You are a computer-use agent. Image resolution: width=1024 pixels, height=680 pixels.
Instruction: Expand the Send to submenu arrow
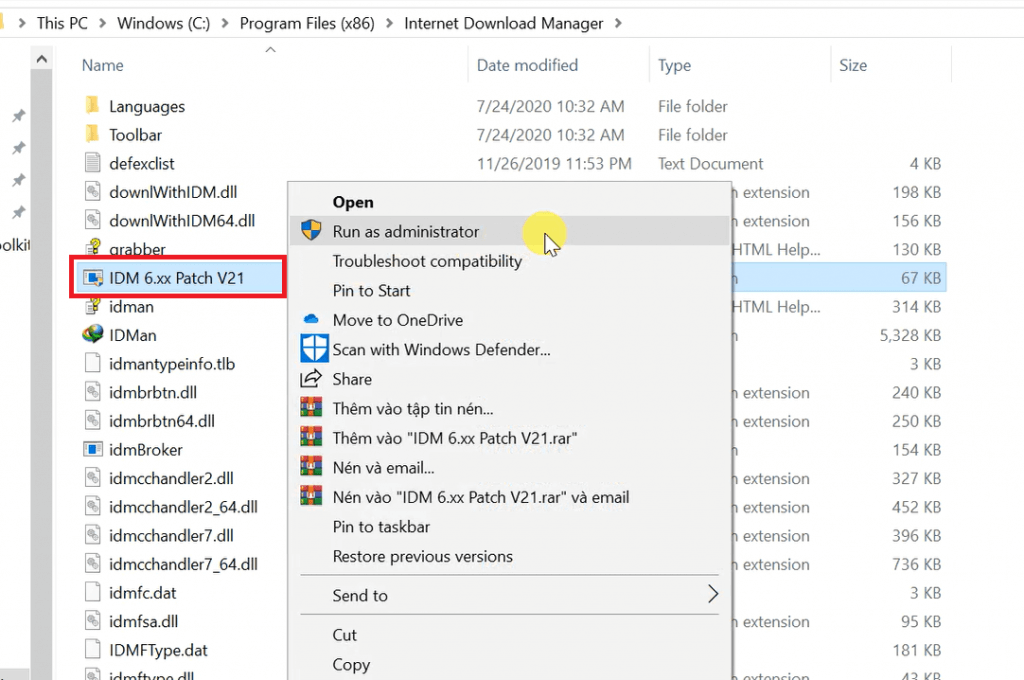coord(712,595)
